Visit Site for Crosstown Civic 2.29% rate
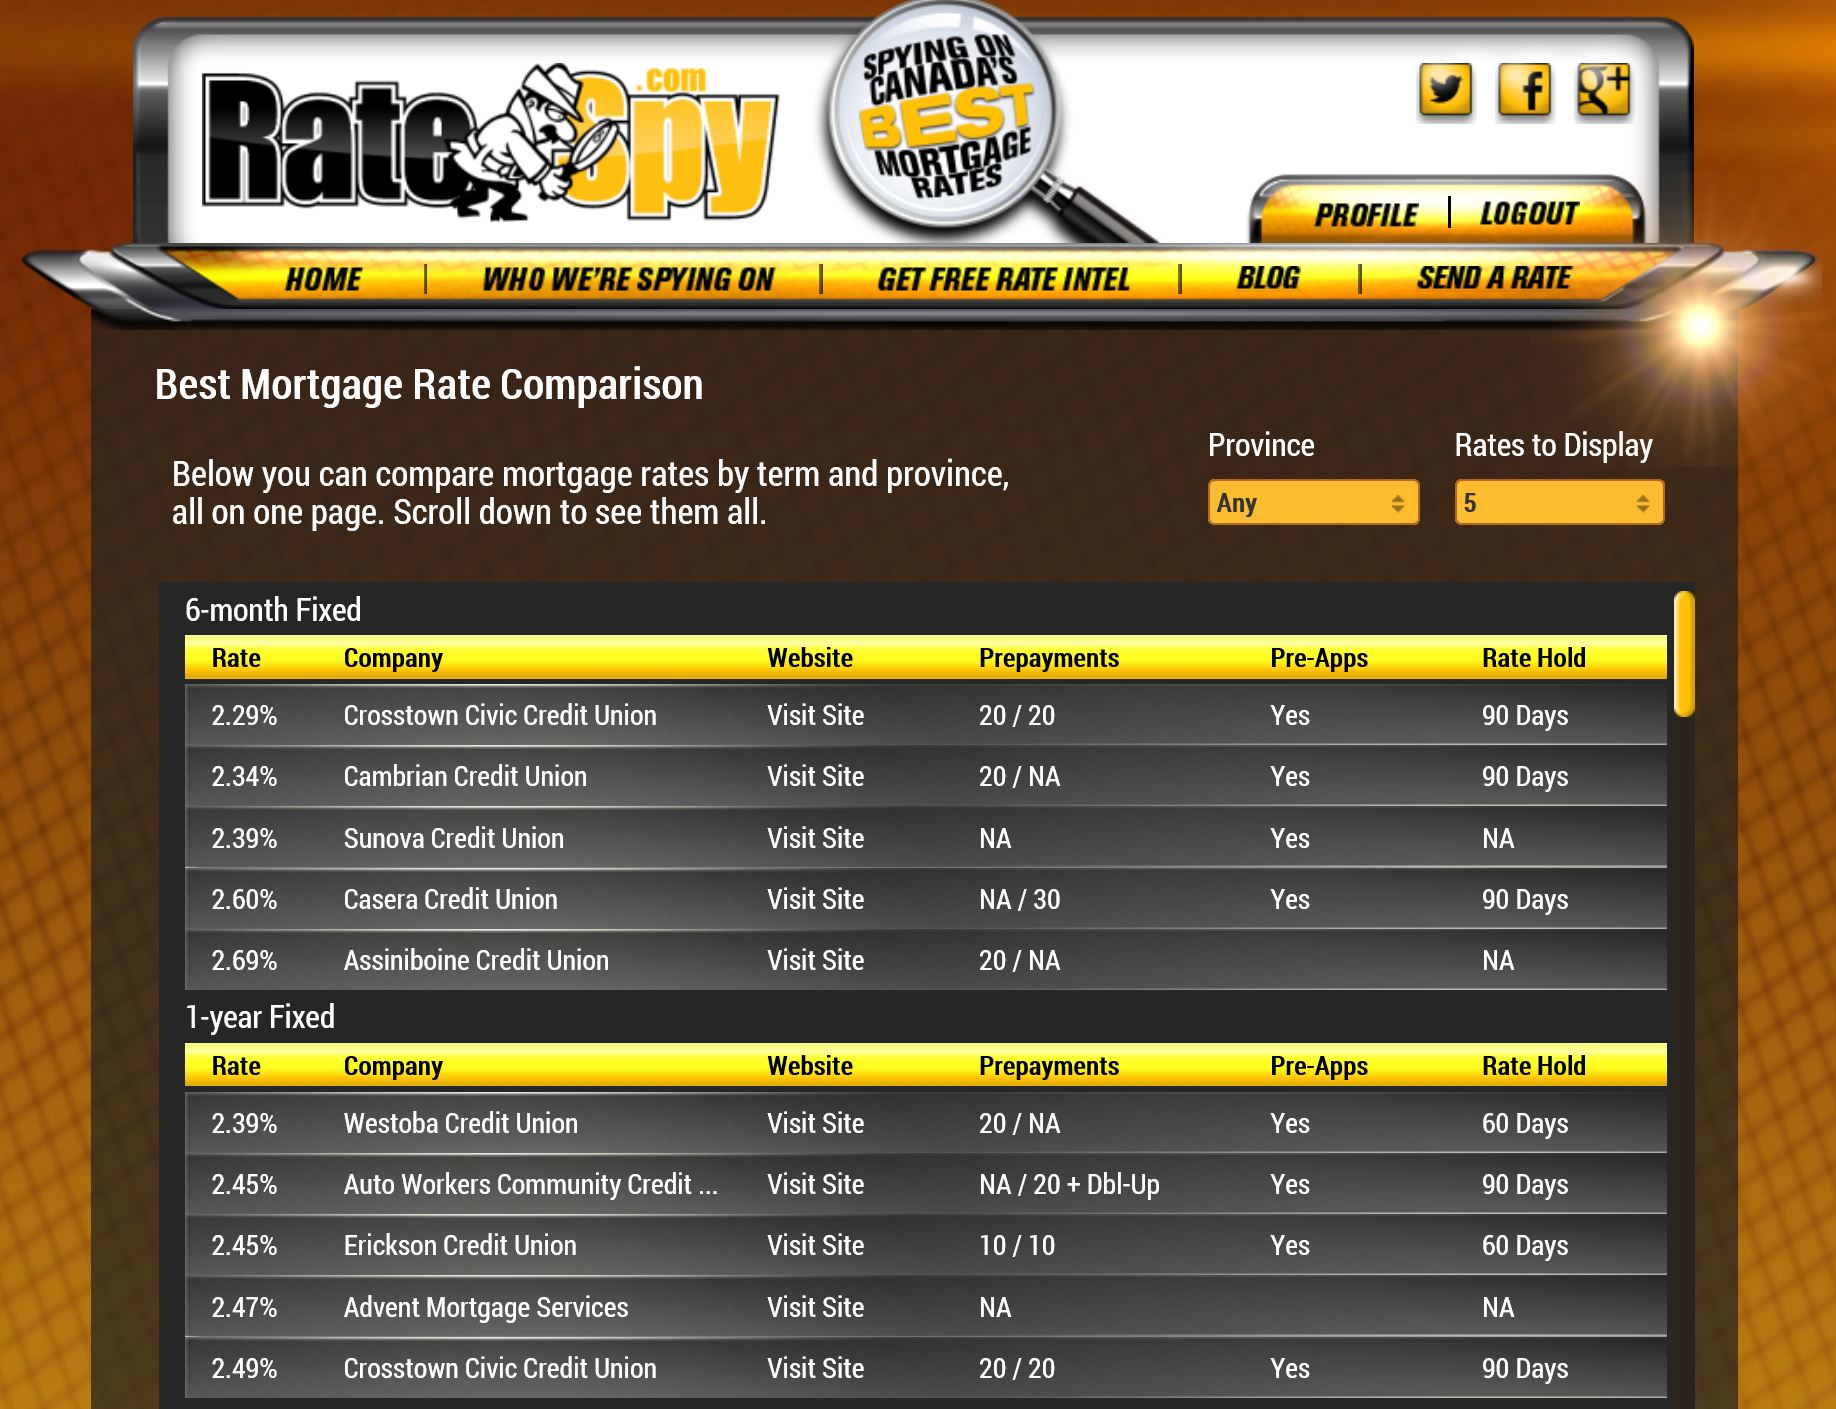The image size is (1836, 1409). coord(815,715)
